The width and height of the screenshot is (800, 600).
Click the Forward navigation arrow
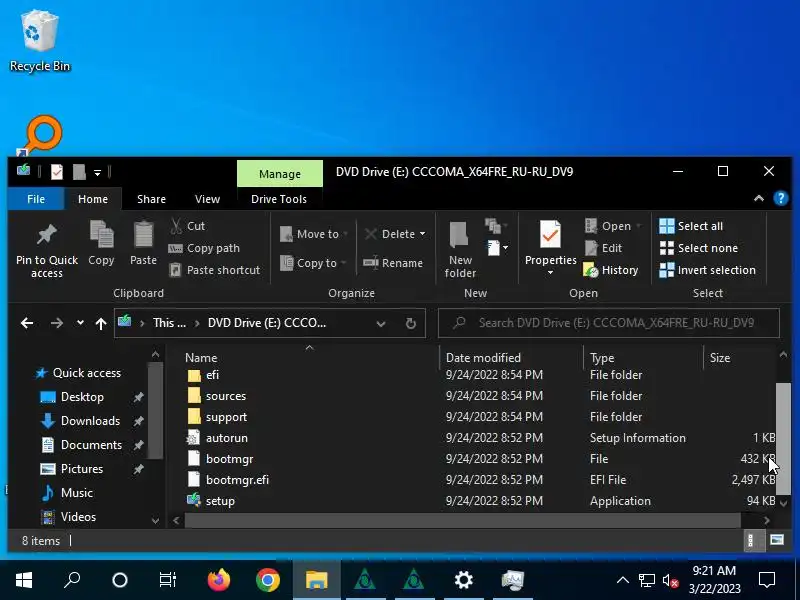pos(57,323)
